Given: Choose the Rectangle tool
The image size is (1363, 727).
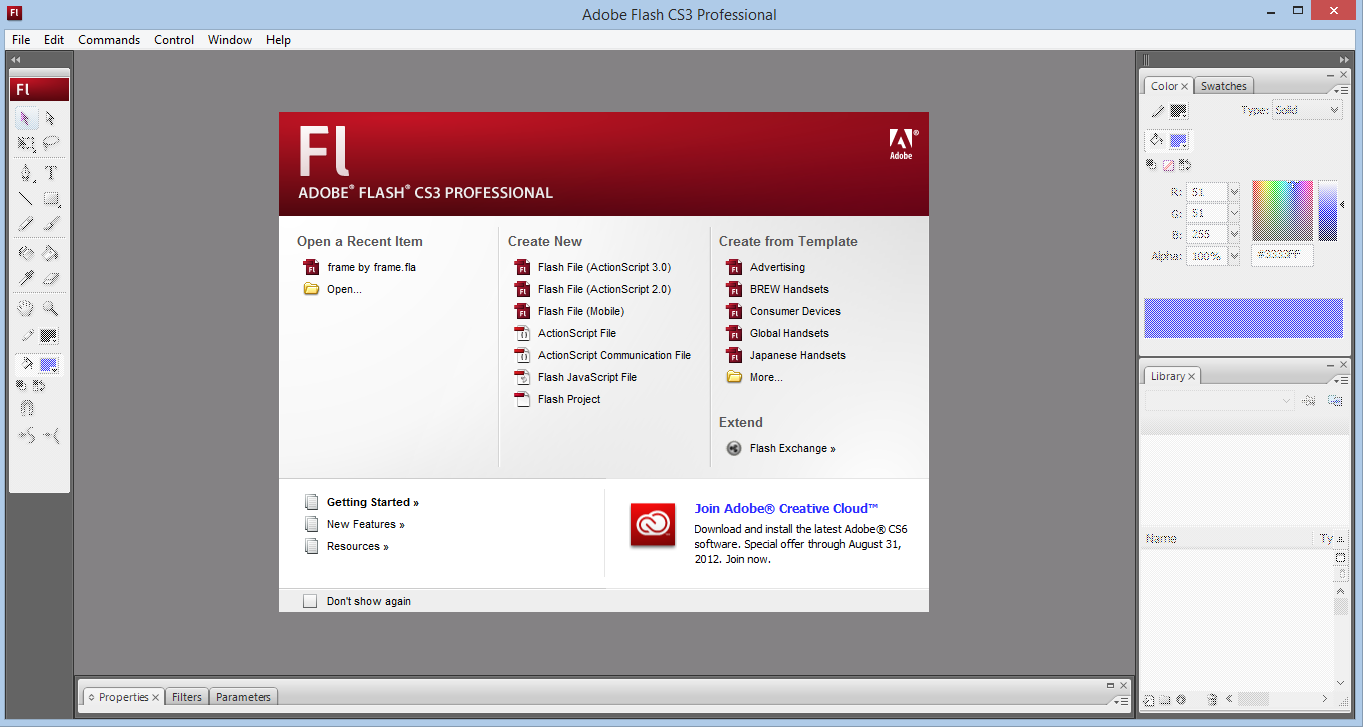Looking at the screenshot, I should pos(50,198).
